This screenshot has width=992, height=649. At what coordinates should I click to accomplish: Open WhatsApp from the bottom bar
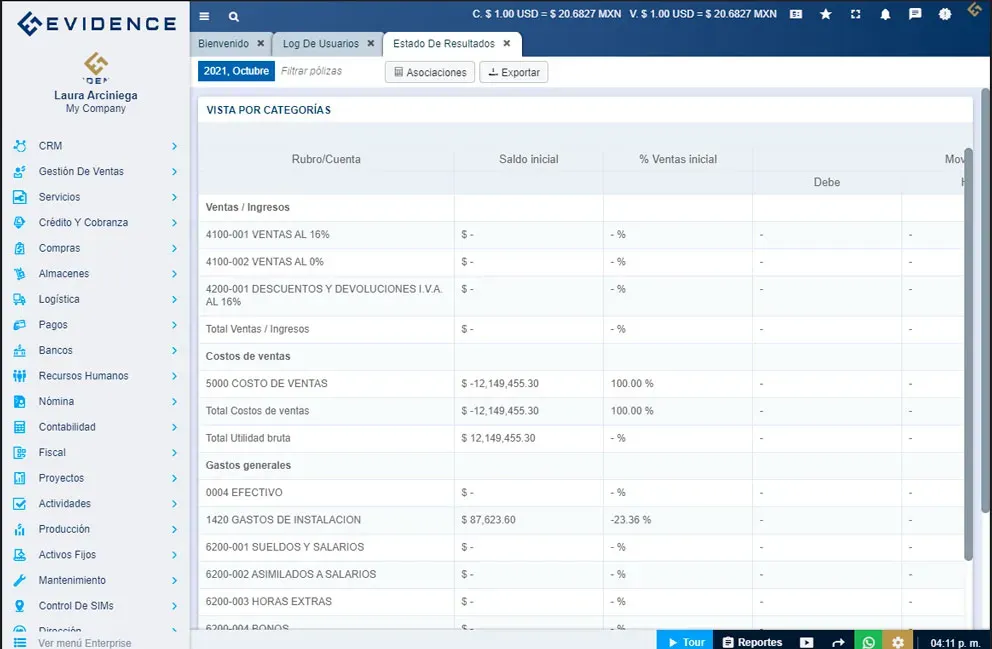click(x=868, y=641)
